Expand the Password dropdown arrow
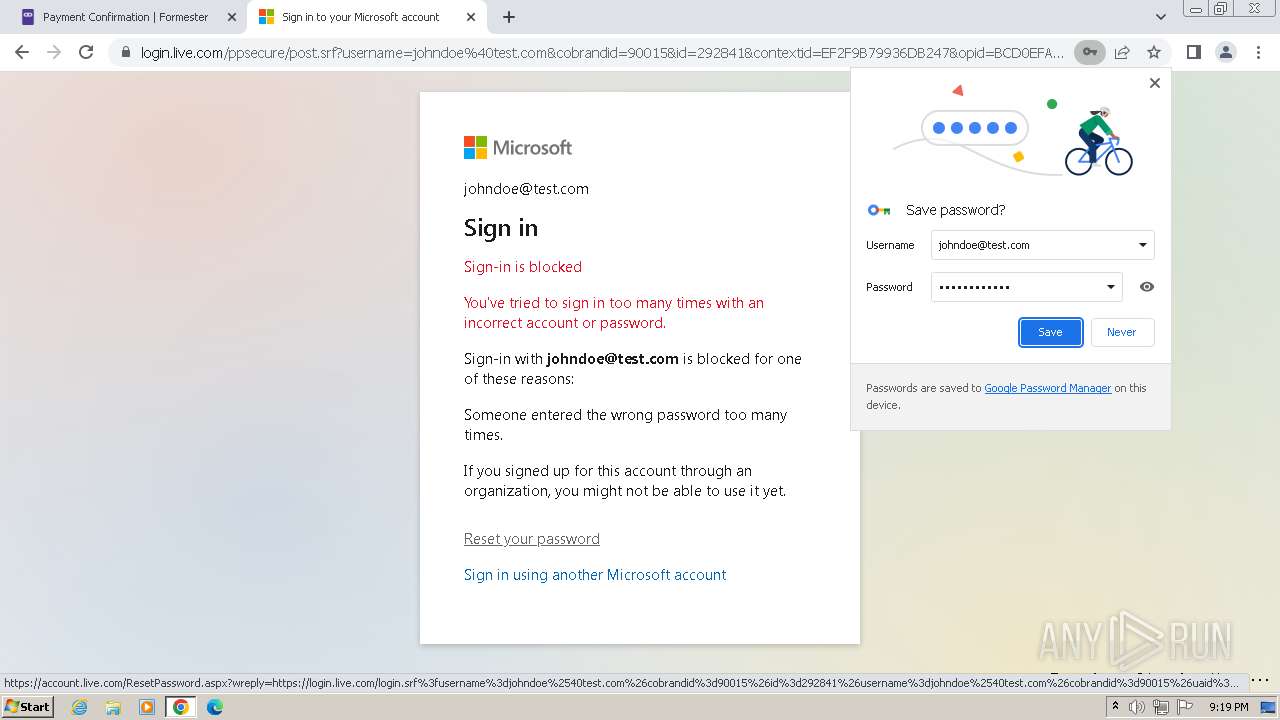The width and height of the screenshot is (1280, 720). click(x=1110, y=287)
